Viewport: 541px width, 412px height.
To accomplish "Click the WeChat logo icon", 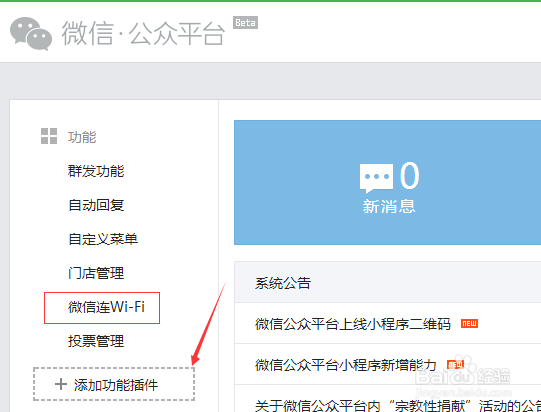I will tap(31, 33).
